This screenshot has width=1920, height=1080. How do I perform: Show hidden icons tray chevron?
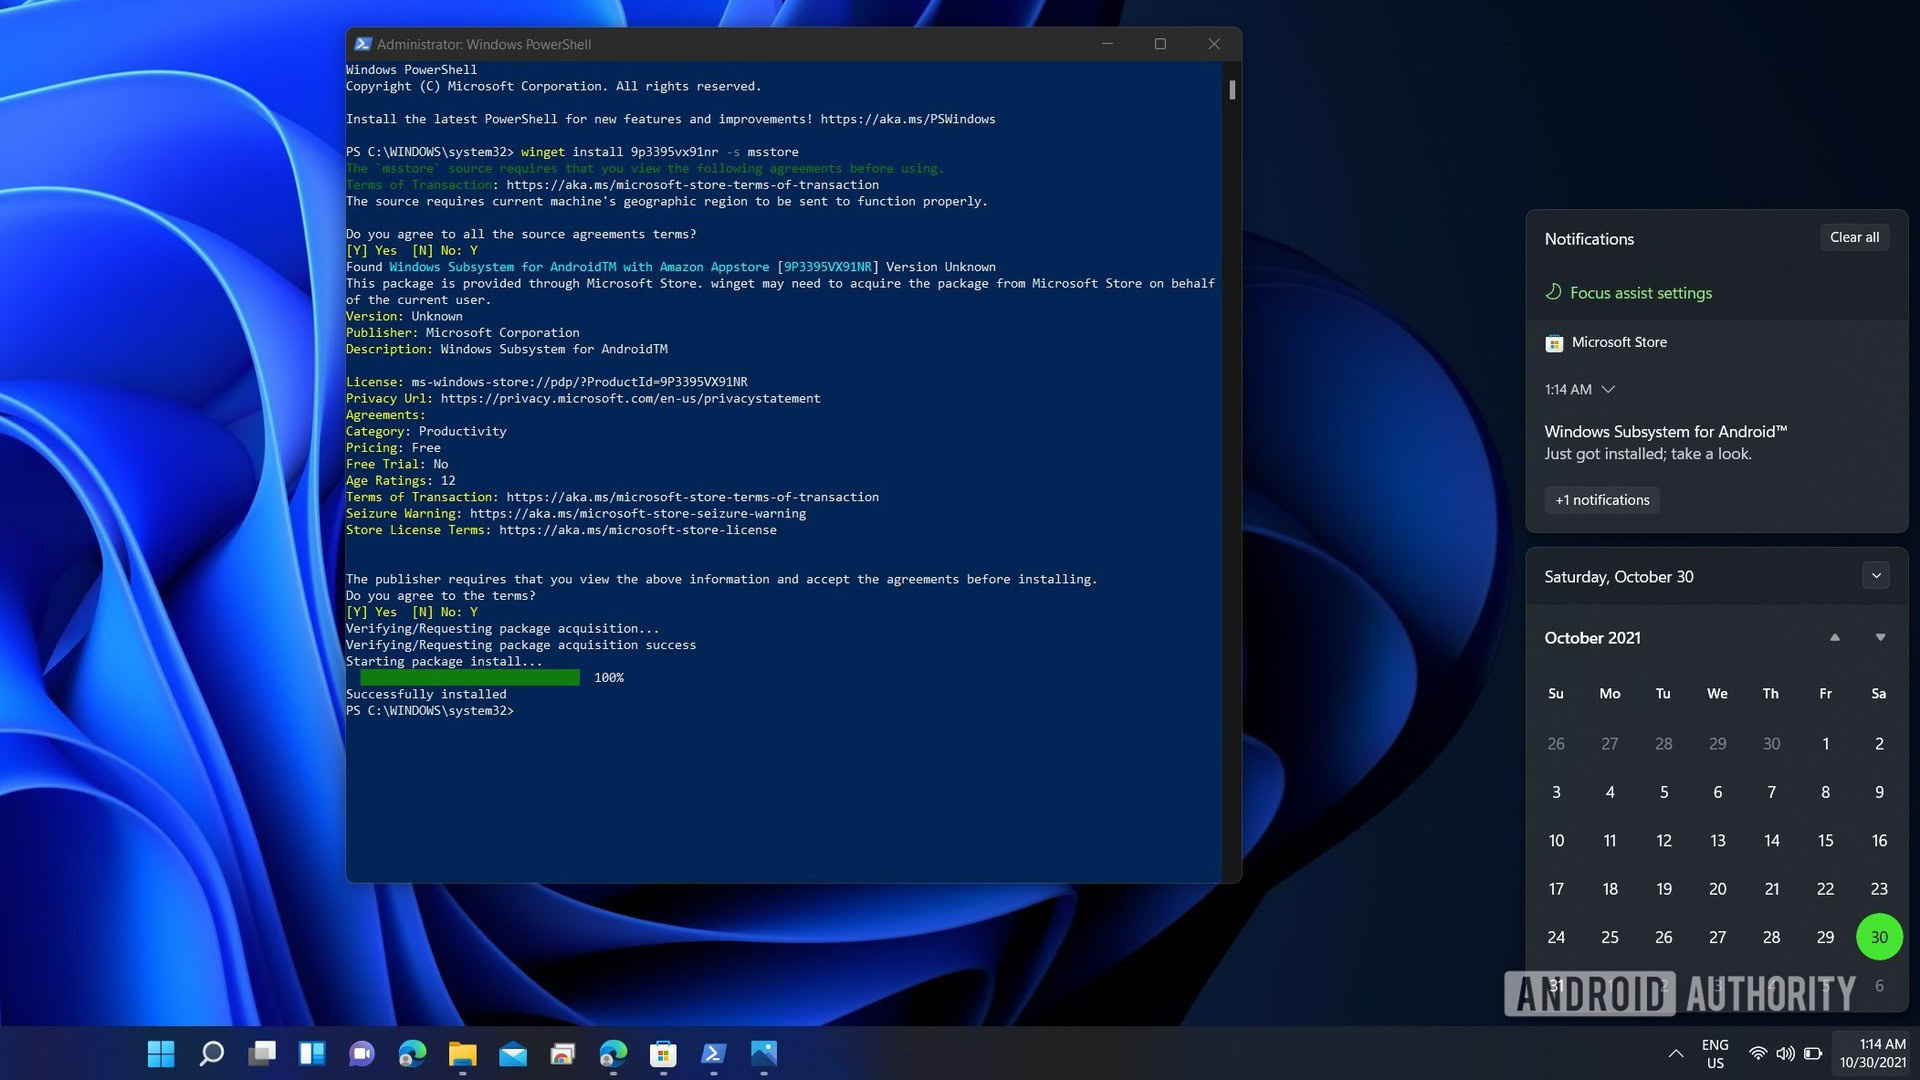coord(1675,1053)
